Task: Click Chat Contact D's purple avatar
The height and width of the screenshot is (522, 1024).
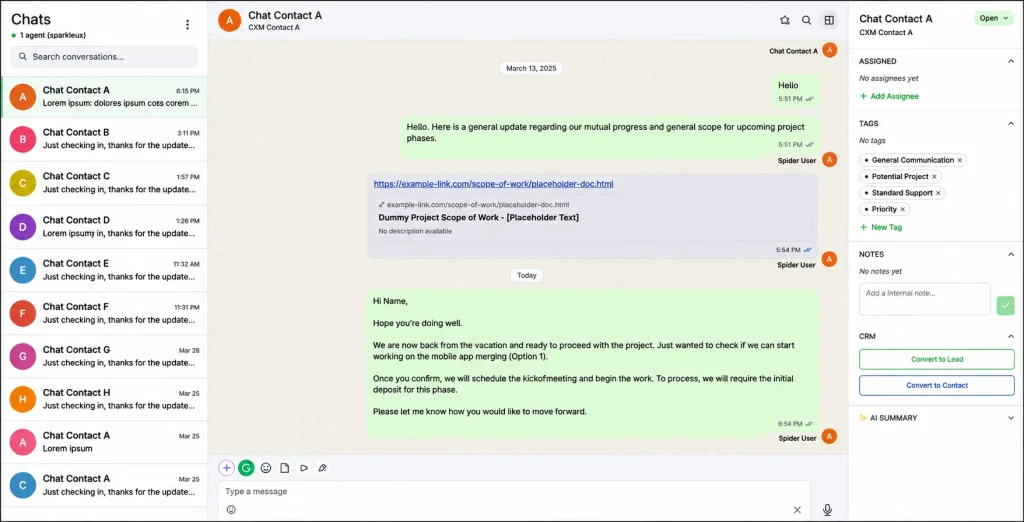Action: [x=23, y=227]
